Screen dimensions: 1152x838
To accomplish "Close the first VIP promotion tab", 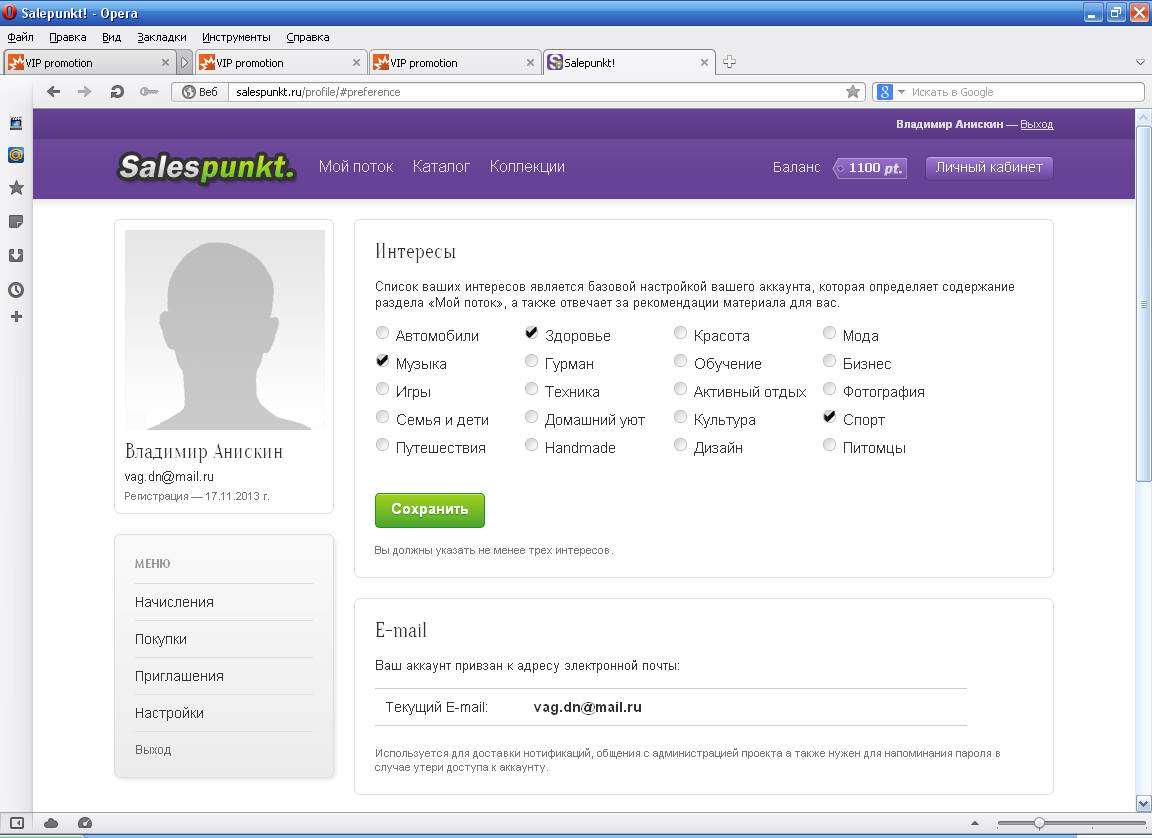I will (165, 63).
